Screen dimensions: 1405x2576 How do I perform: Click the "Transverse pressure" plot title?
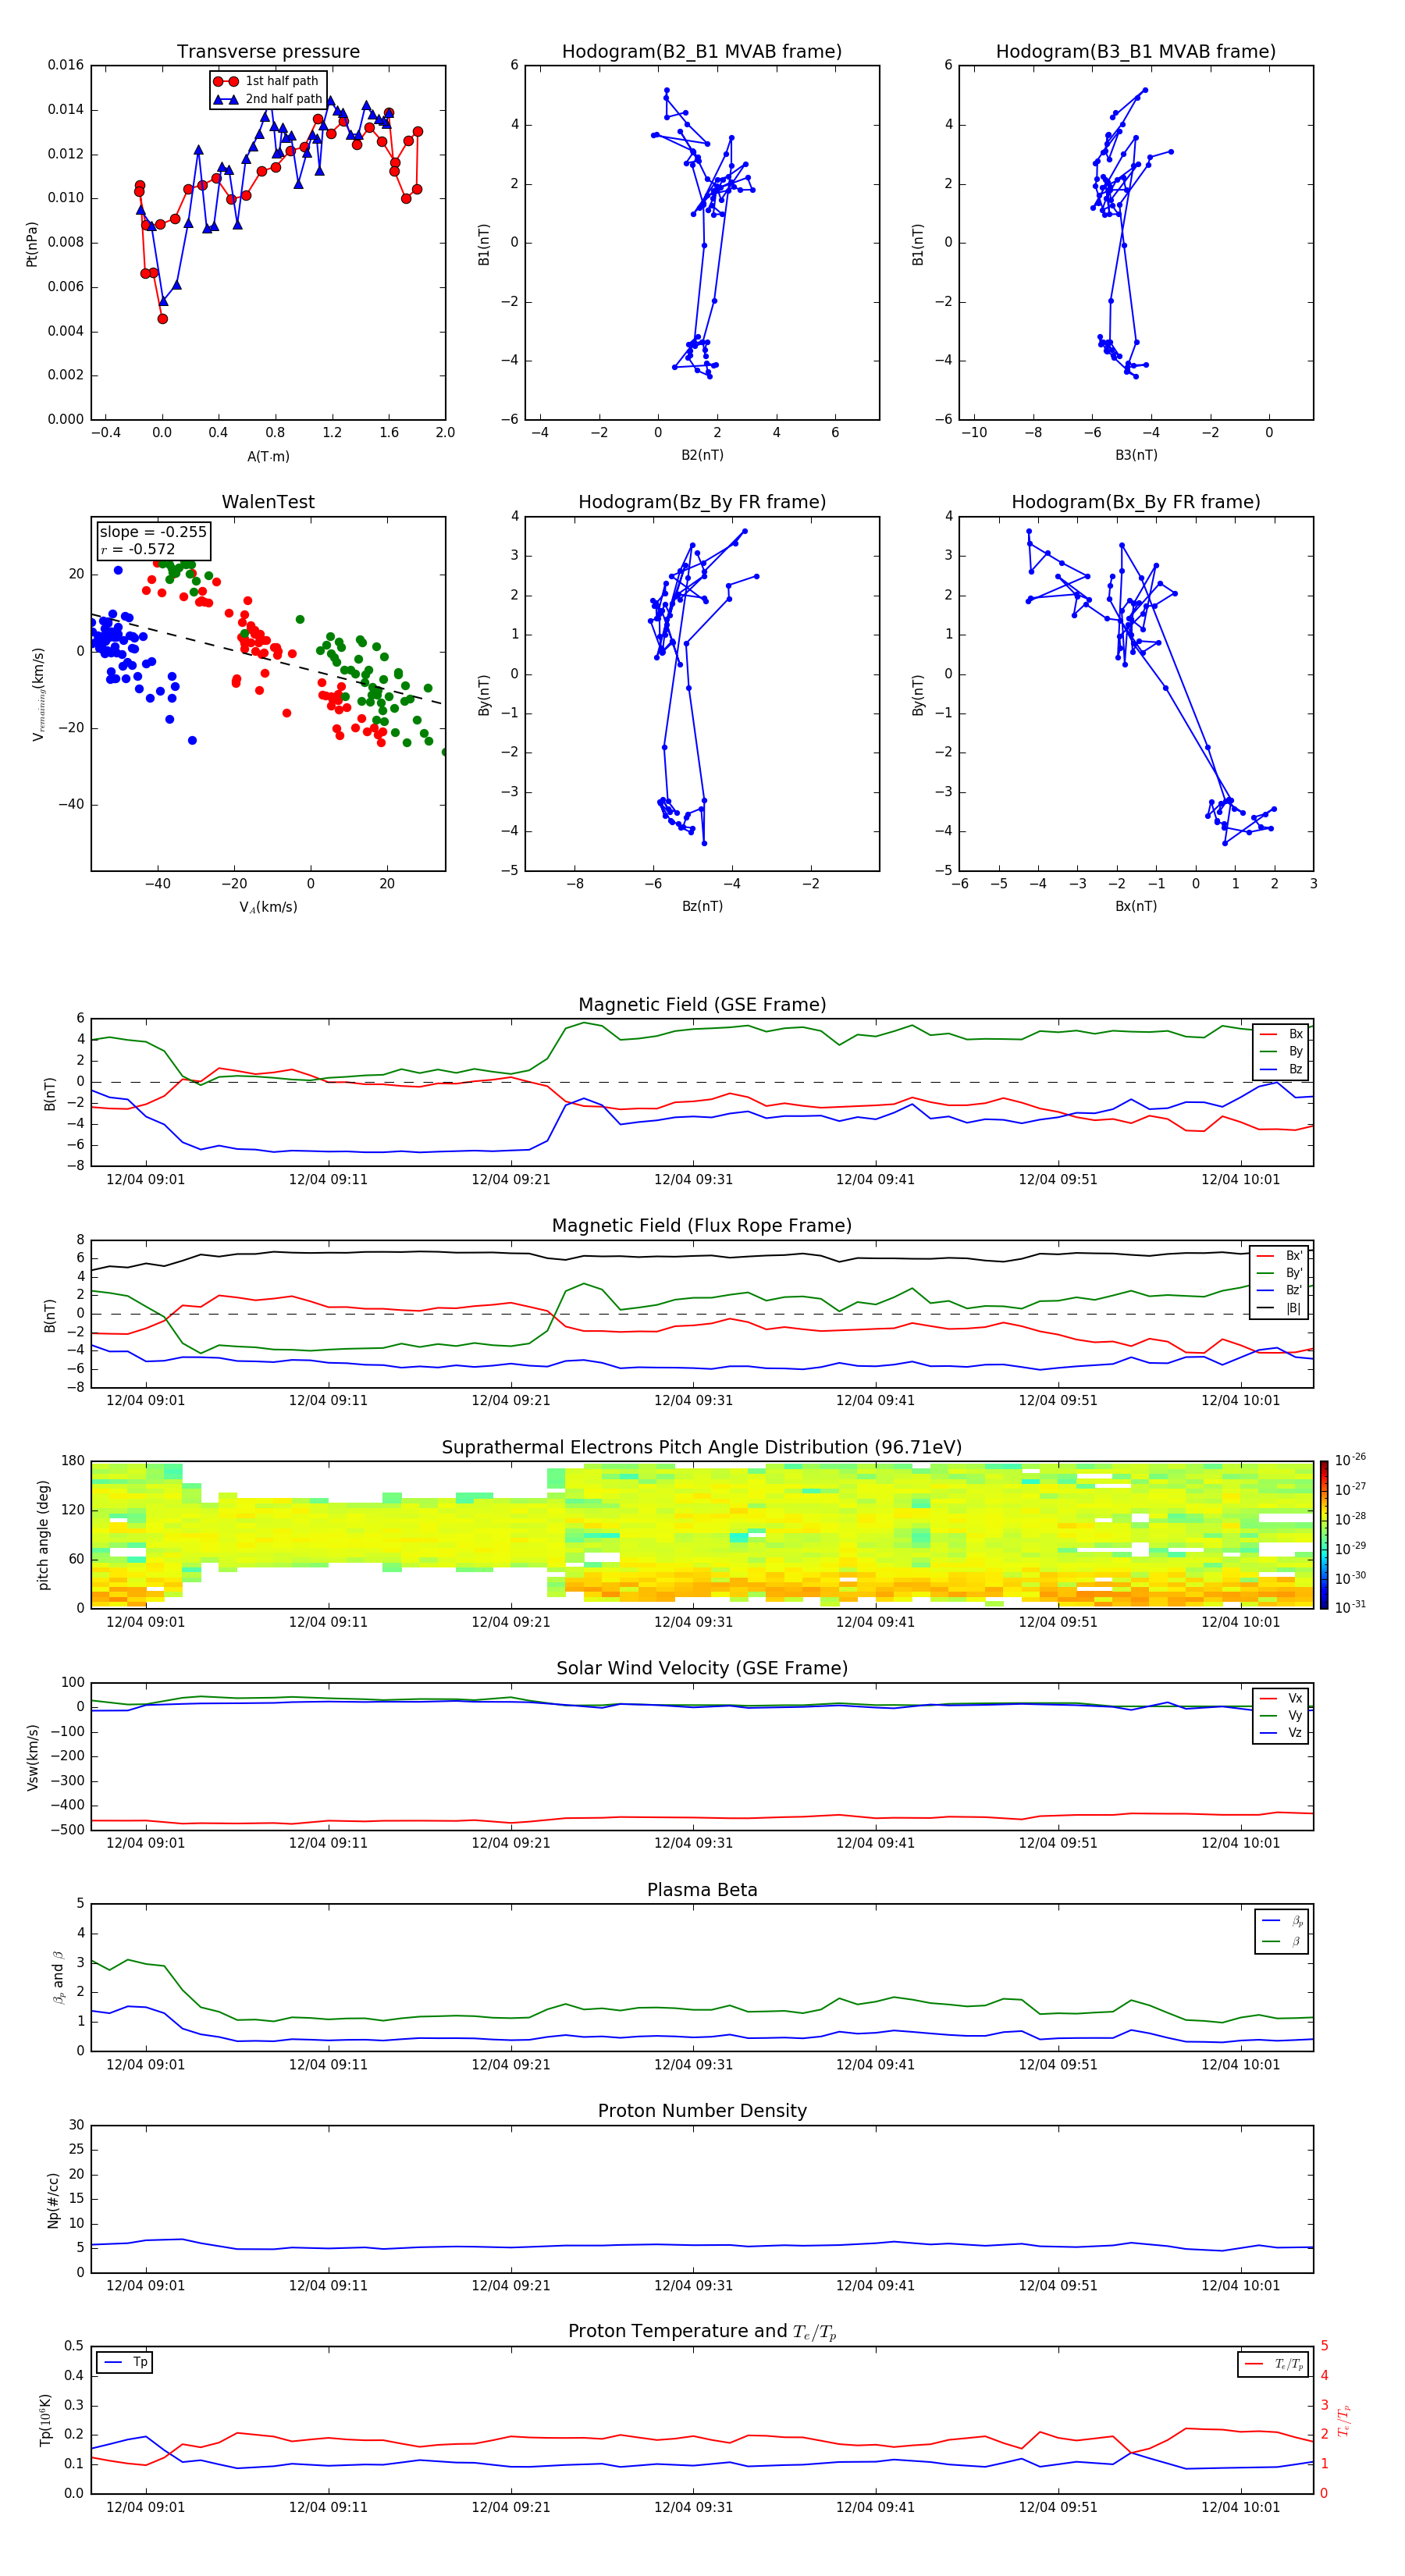pyautogui.click(x=268, y=52)
